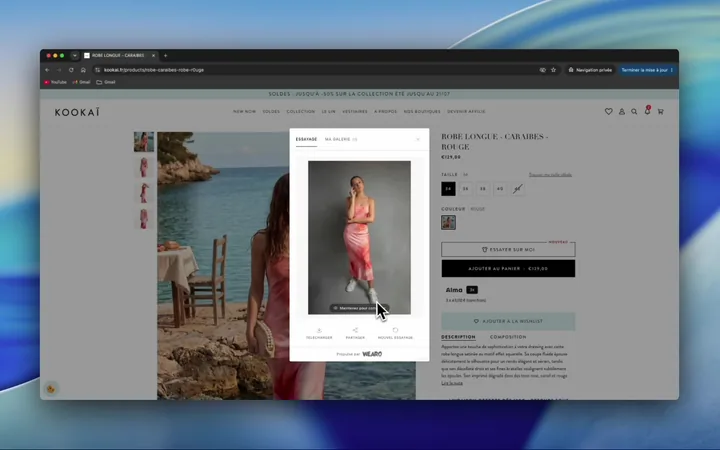Bookmark this page with the star
The image size is (720, 450).
(x=553, y=70)
